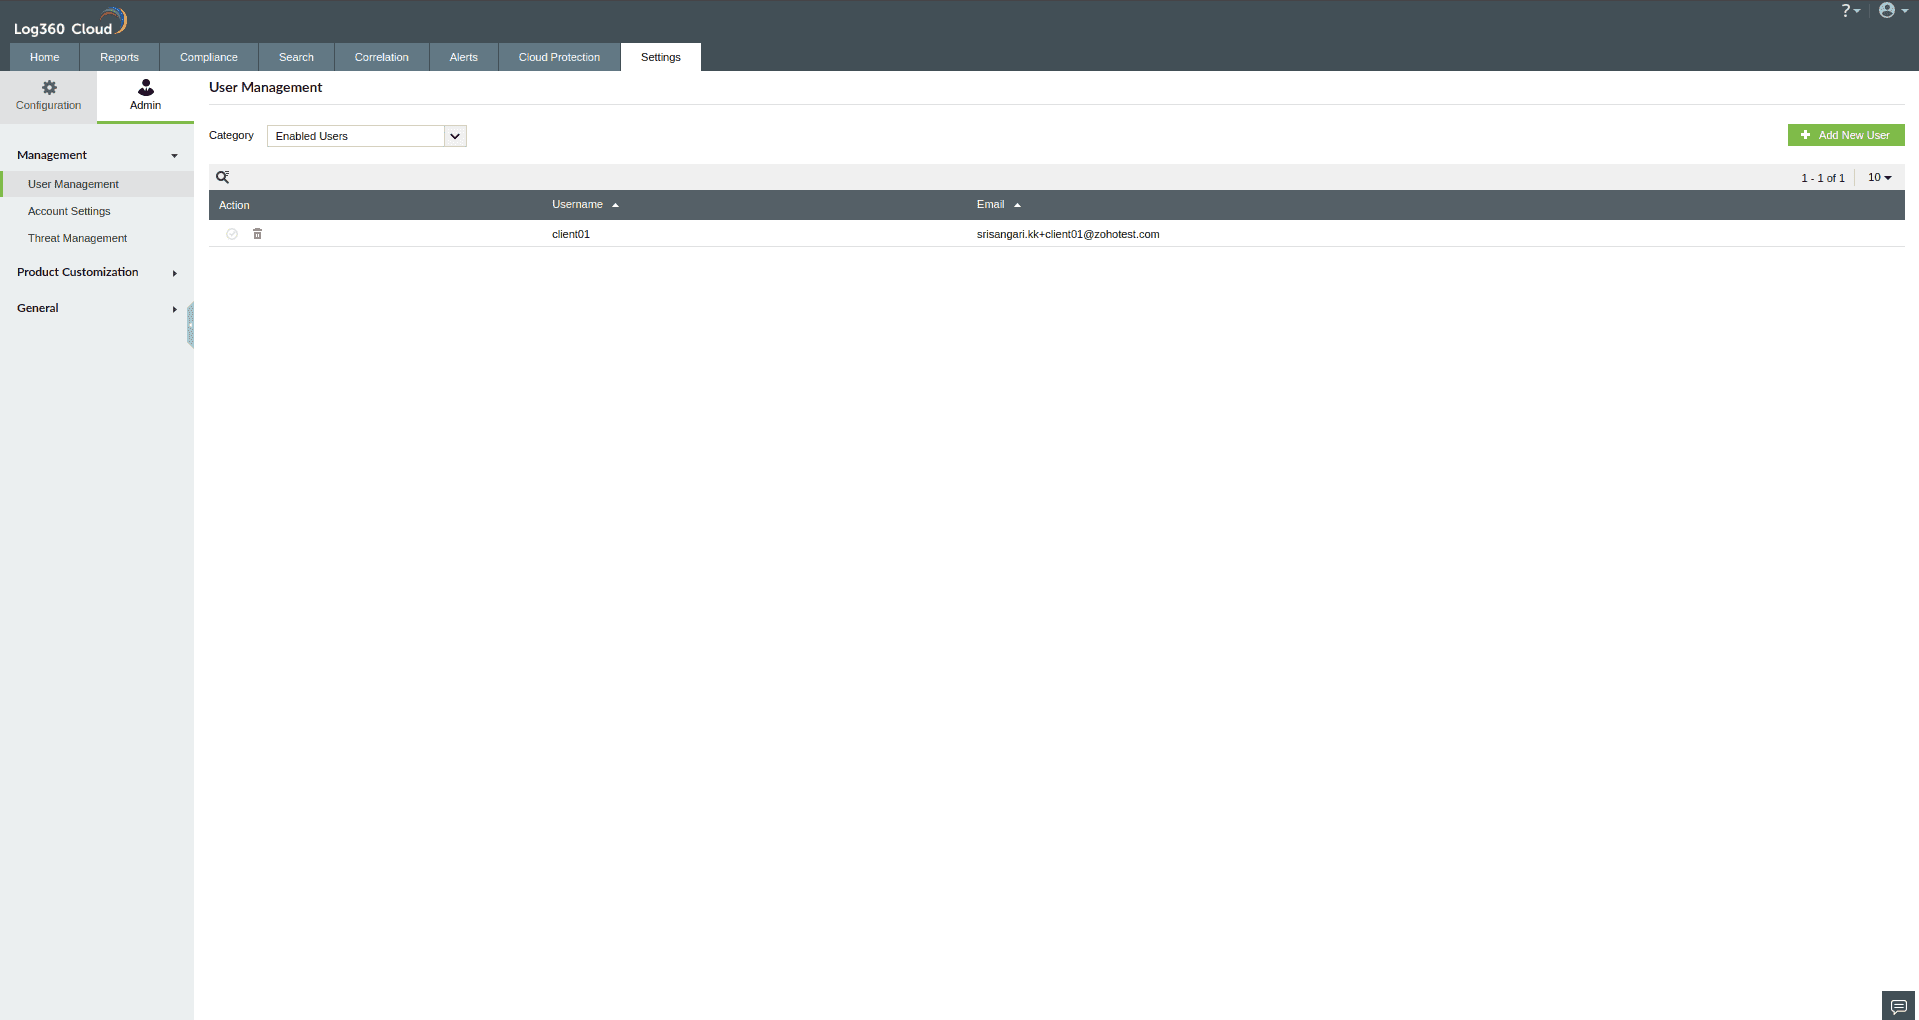The width and height of the screenshot is (1919, 1020).
Task: Open Threat Management settings link
Action: coord(77,238)
